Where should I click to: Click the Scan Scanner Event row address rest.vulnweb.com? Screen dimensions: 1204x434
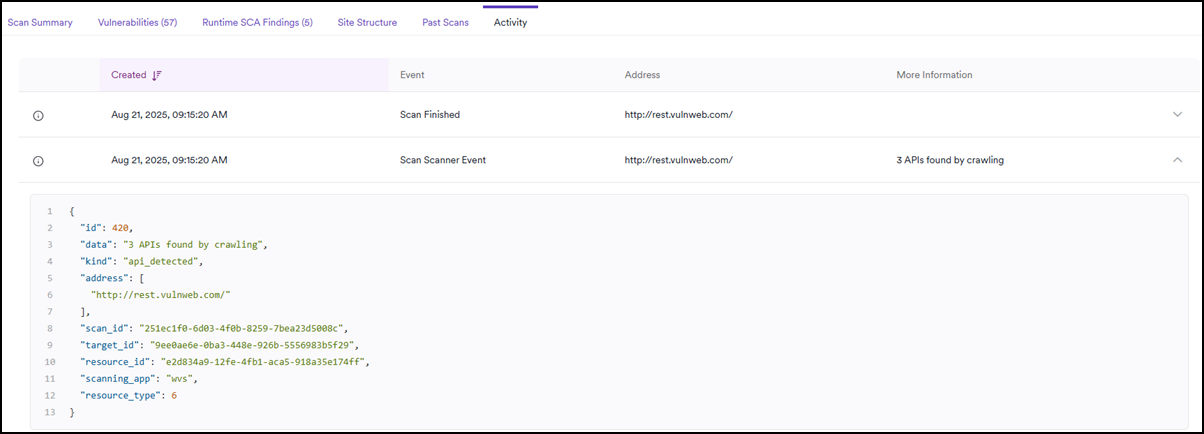tap(679, 160)
